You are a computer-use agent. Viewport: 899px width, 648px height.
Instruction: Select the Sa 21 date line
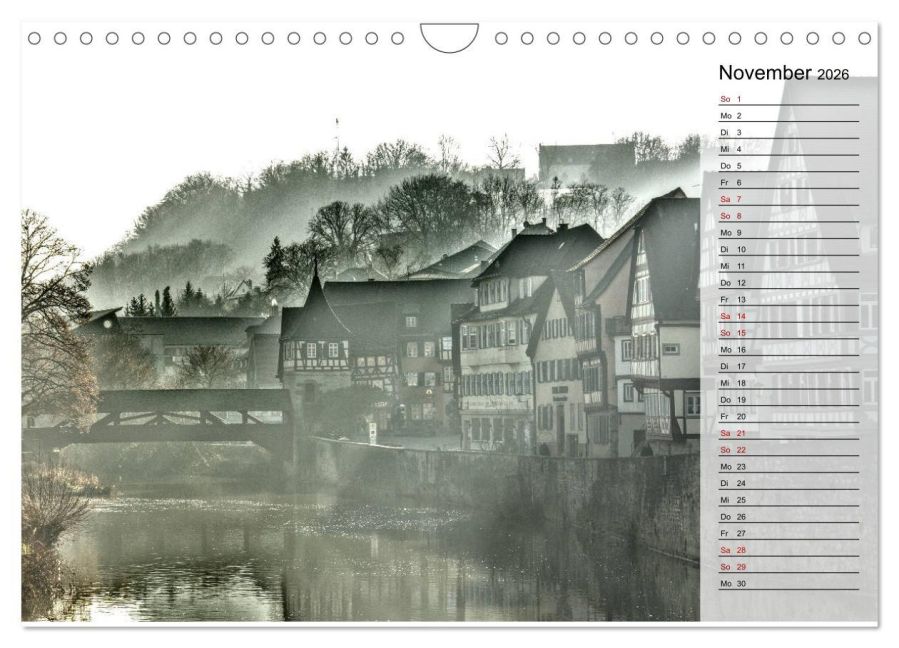point(789,434)
